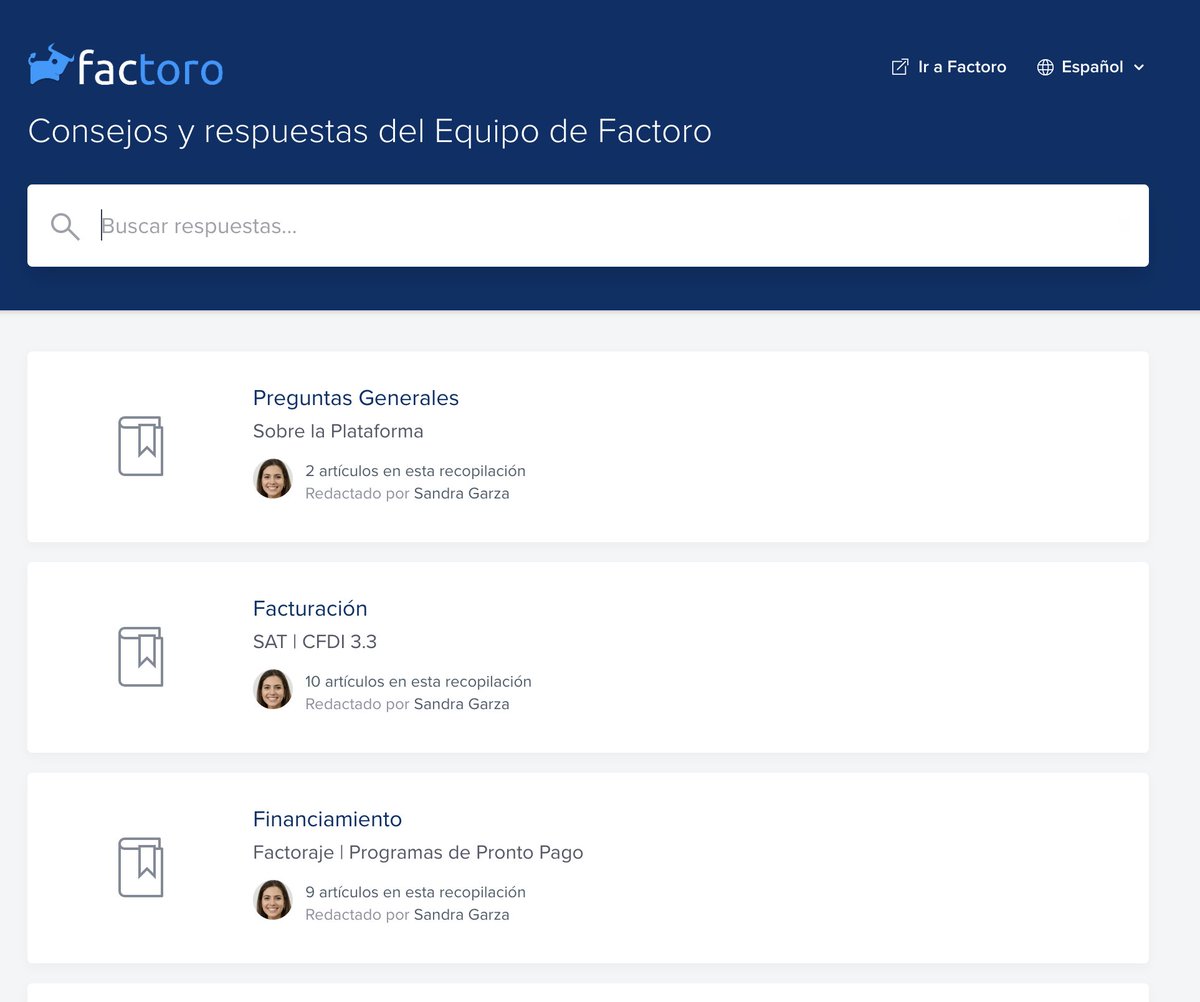
Task: Open the Facturación collection
Action: point(310,609)
